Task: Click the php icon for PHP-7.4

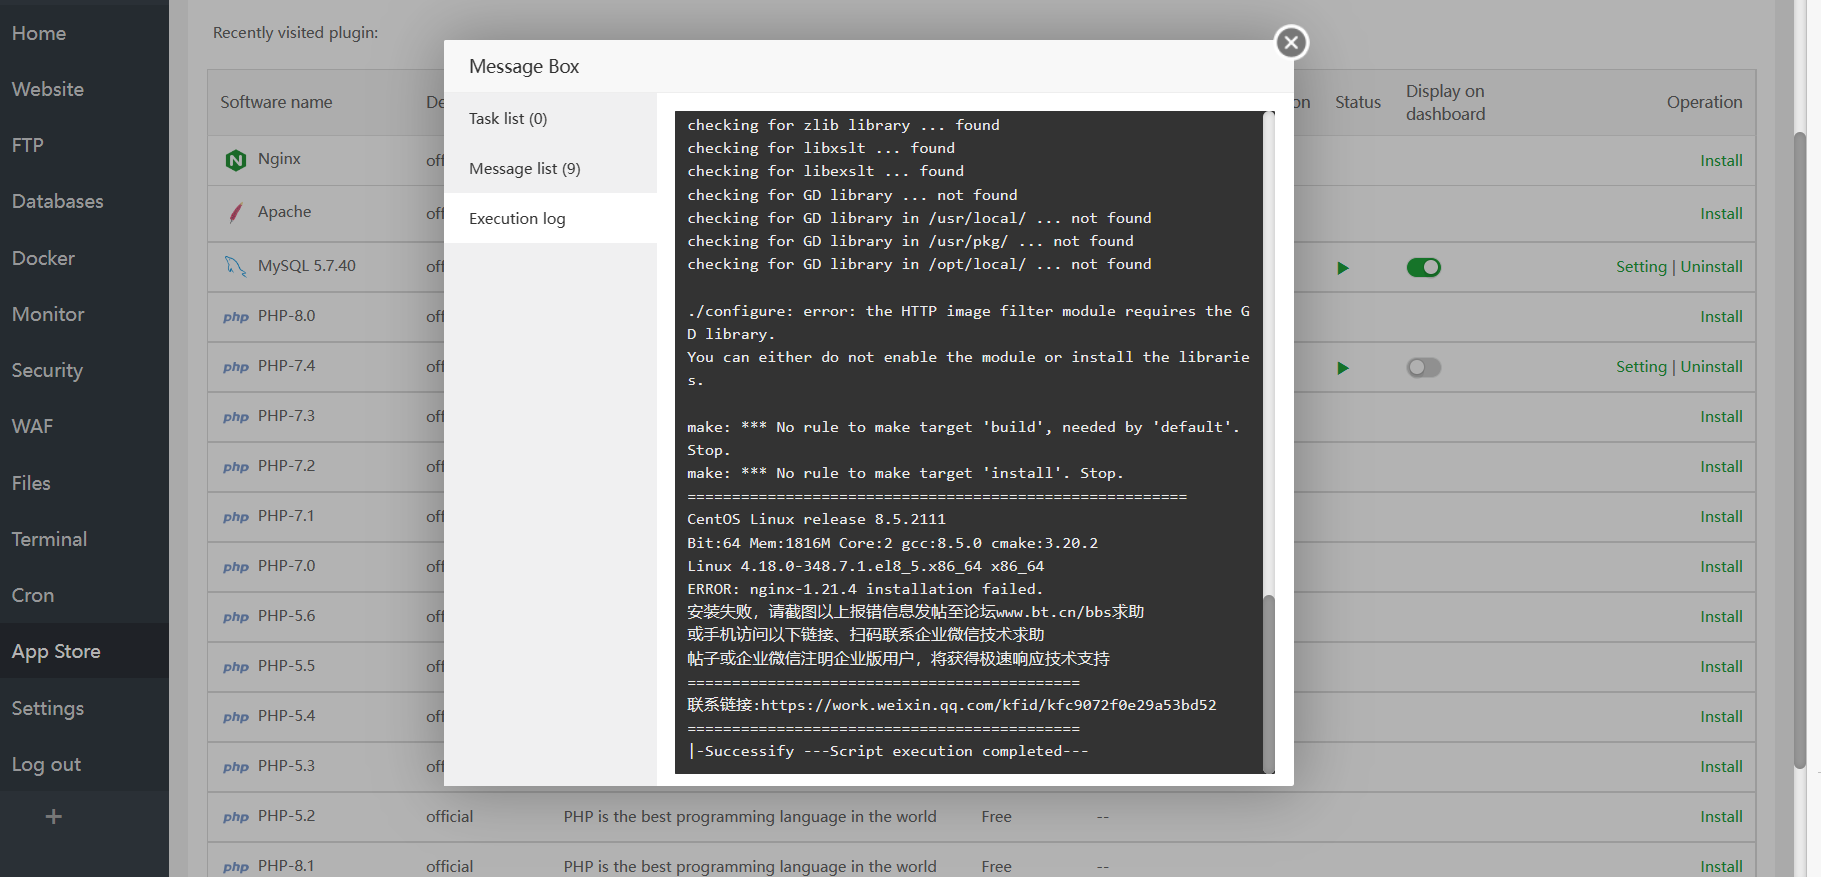Action: pyautogui.click(x=236, y=367)
